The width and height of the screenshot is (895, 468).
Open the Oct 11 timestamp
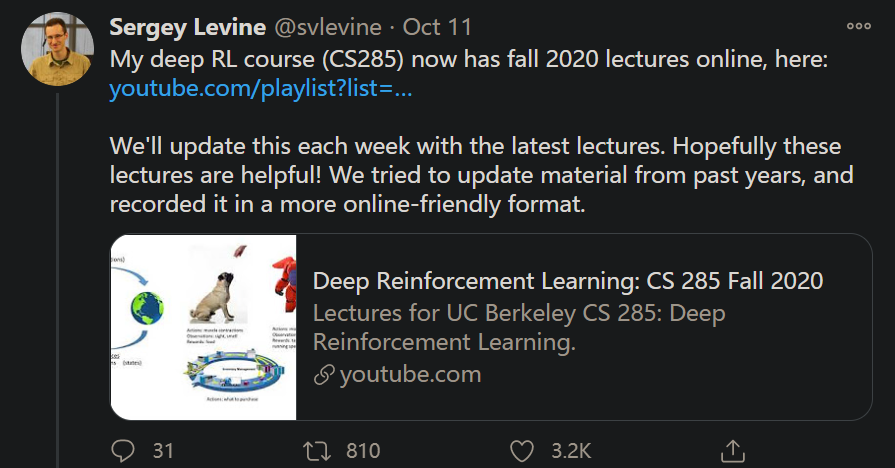(440, 25)
